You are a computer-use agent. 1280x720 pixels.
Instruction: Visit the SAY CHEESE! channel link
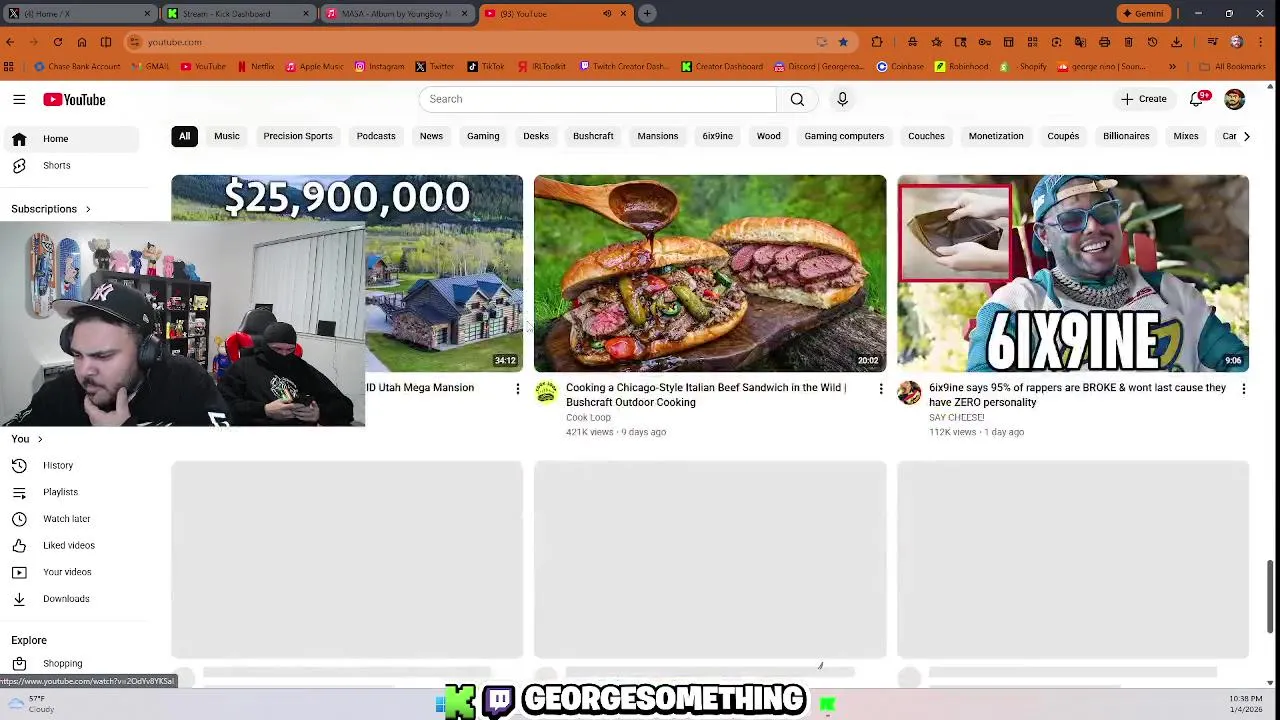pyautogui.click(x=957, y=418)
